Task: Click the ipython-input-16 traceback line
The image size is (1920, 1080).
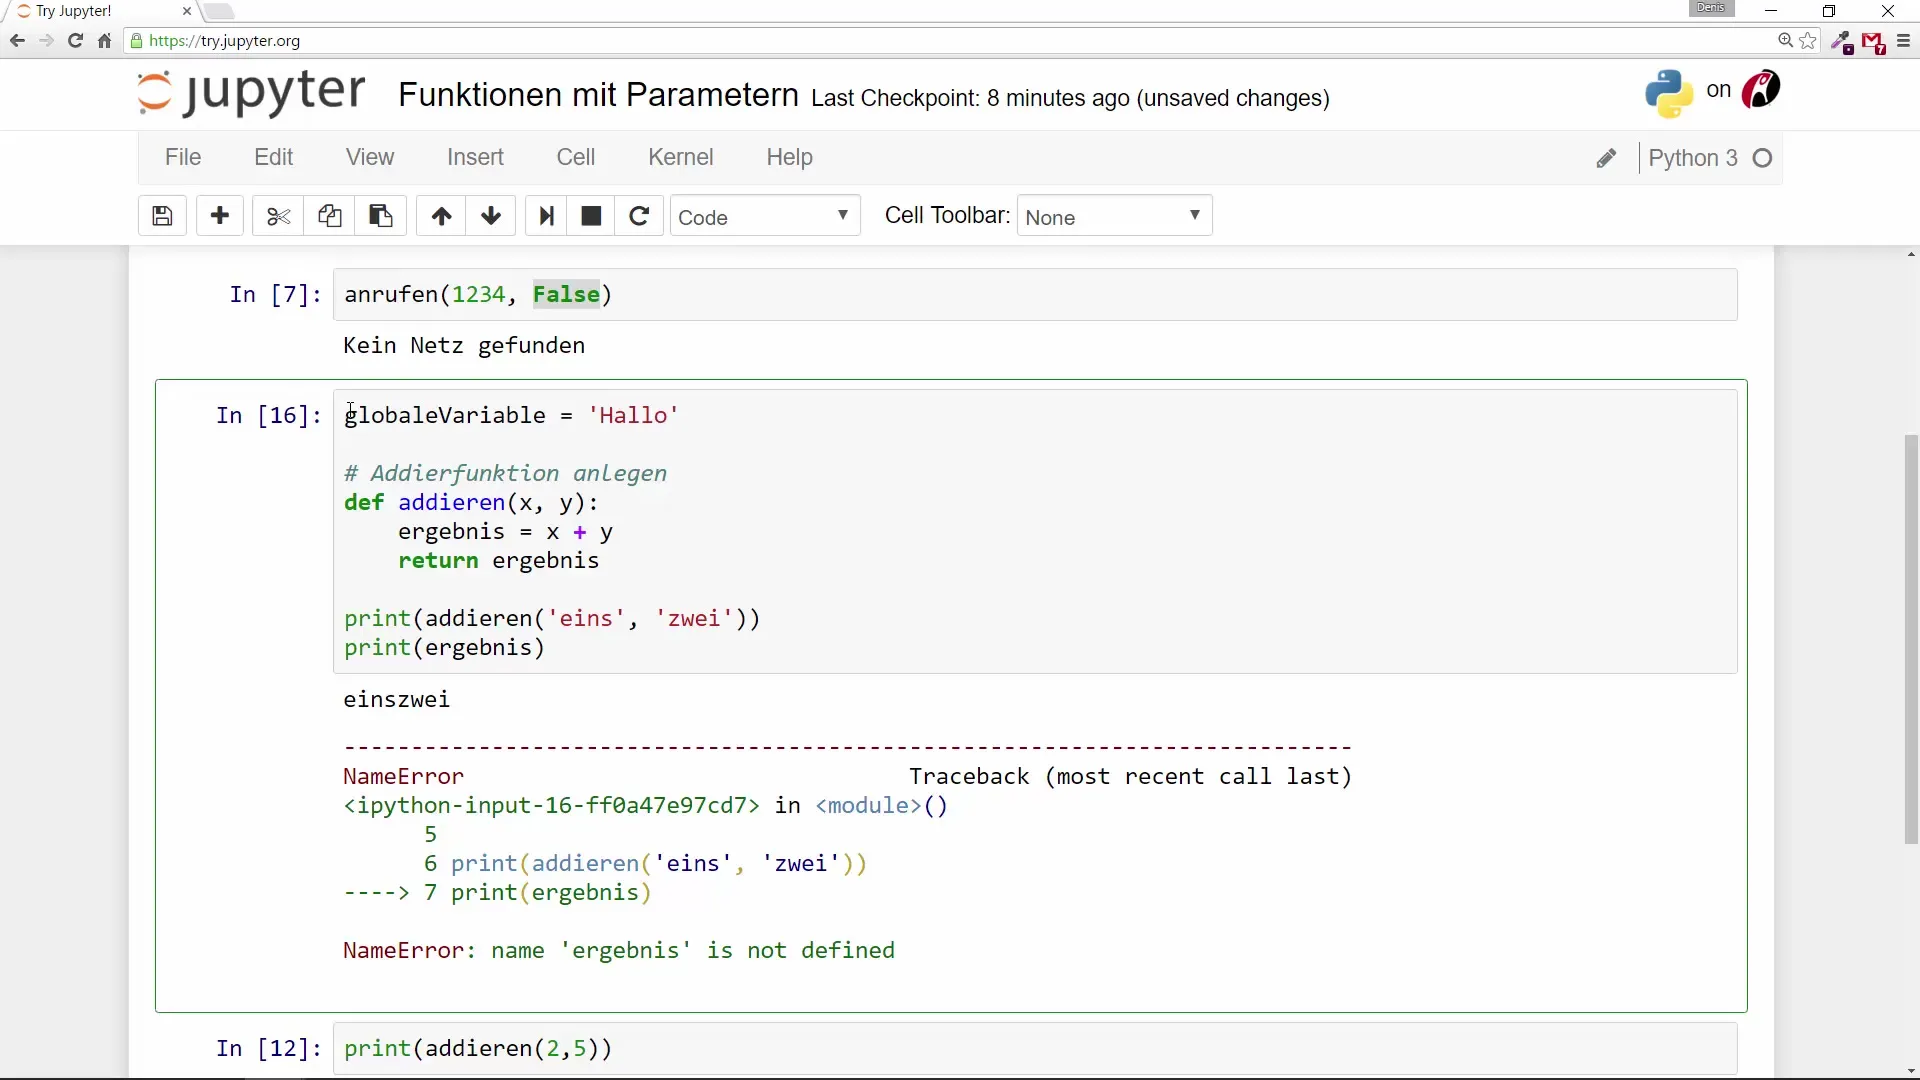Action: click(646, 806)
